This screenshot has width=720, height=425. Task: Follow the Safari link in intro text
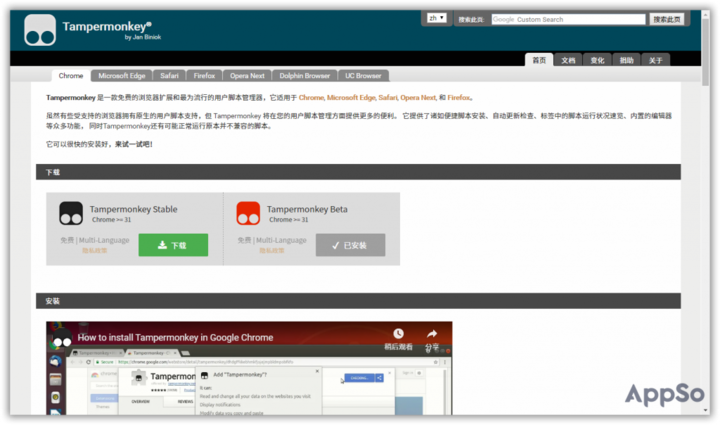pyautogui.click(x=388, y=97)
